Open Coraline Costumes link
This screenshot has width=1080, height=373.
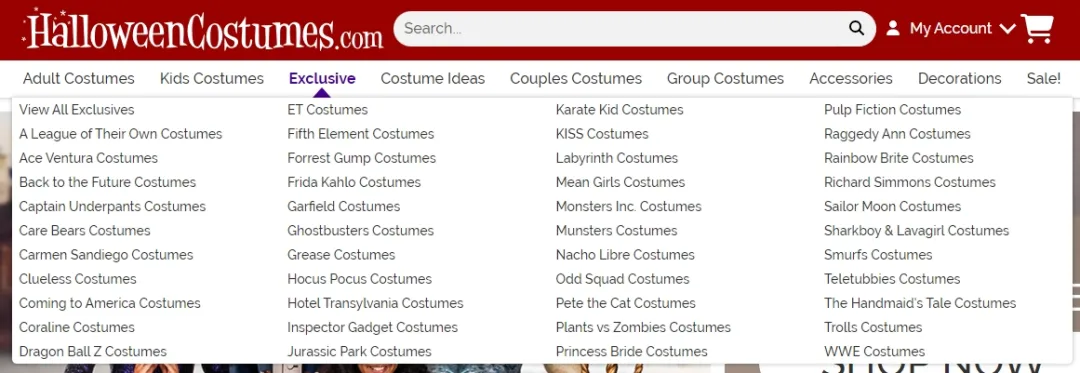[x=76, y=327]
